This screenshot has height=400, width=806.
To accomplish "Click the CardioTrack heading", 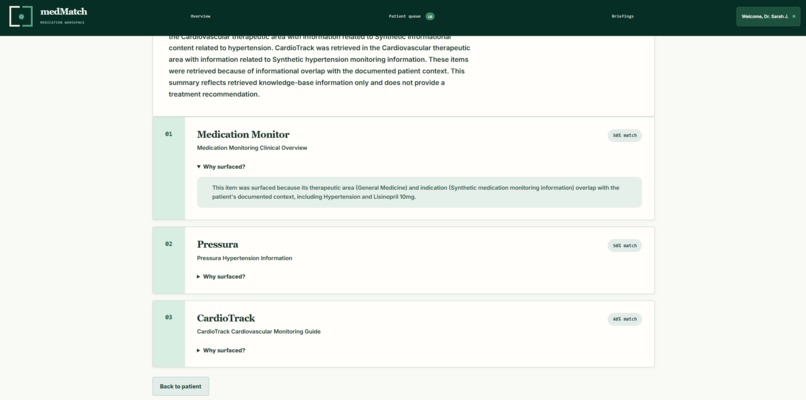I will click(x=226, y=318).
